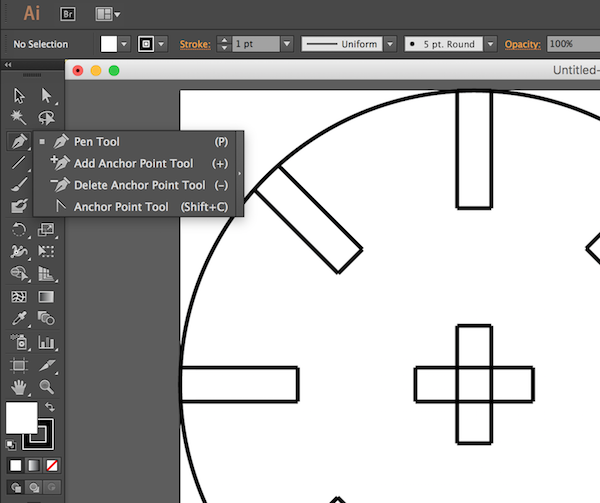Screen dimensions: 600x503
Task: Open the Uniform width profile dropdown
Action: pyautogui.click(x=390, y=44)
